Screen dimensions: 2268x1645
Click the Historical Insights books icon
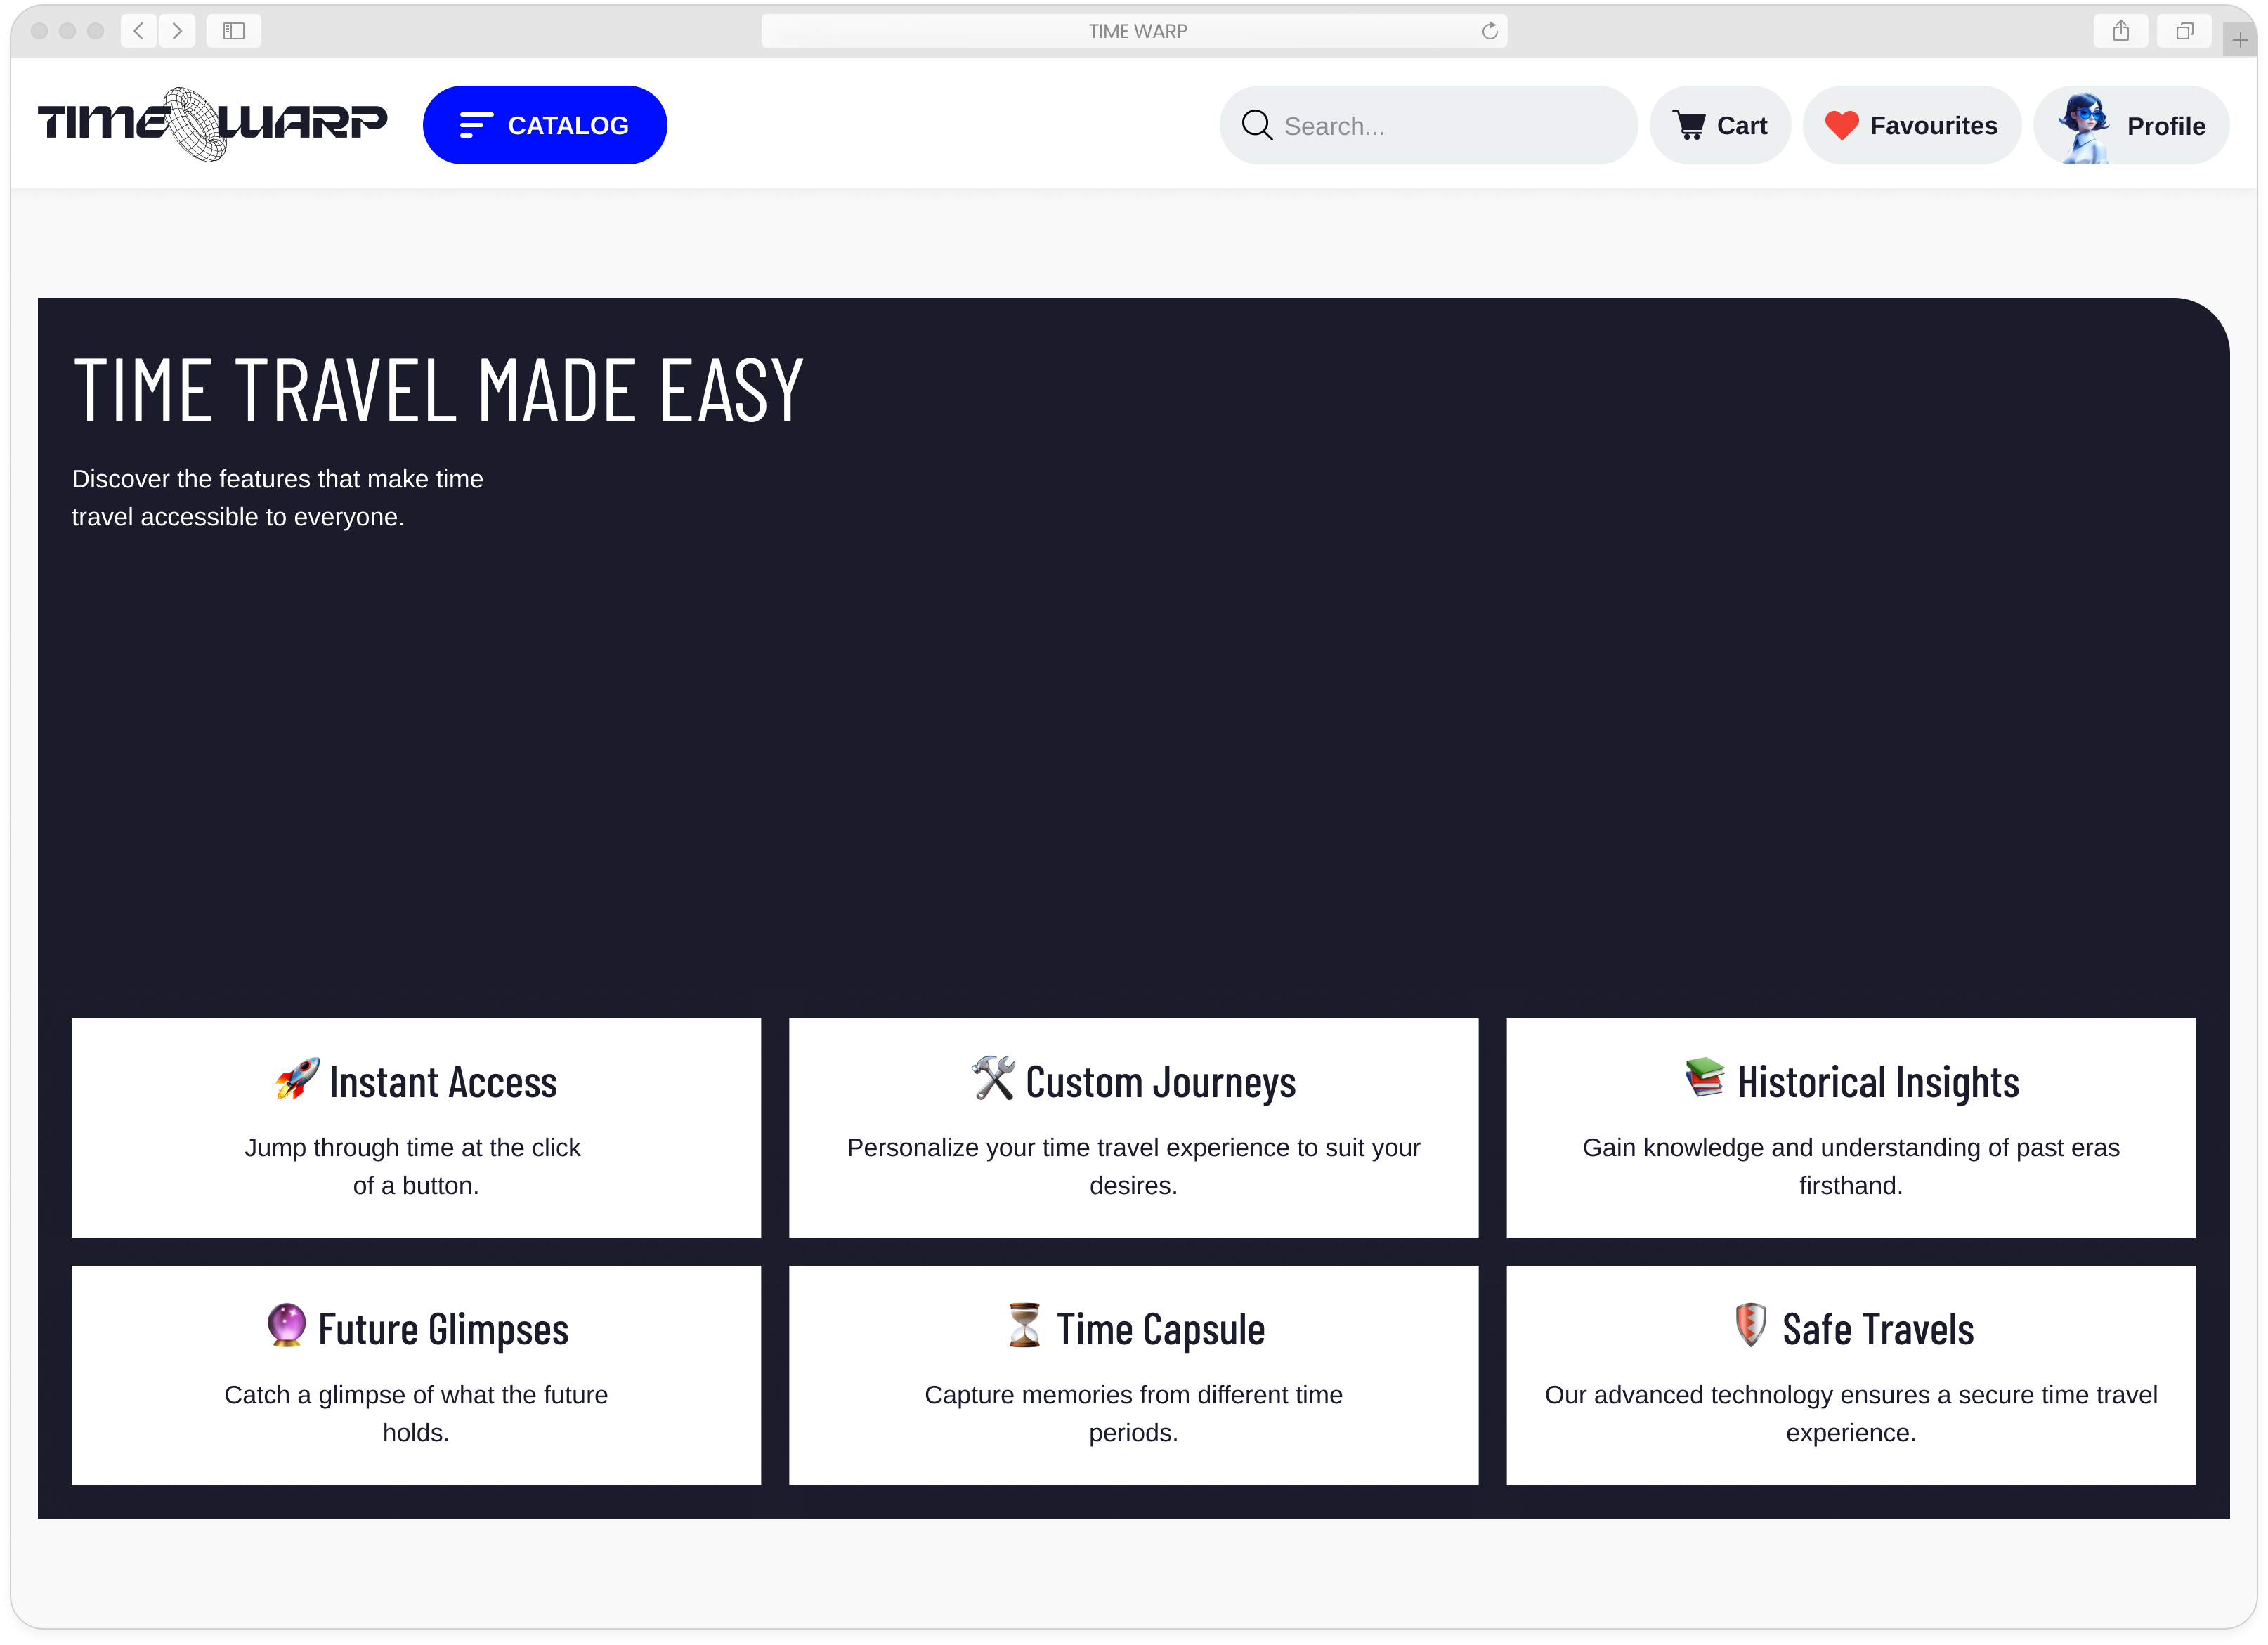click(1704, 1078)
